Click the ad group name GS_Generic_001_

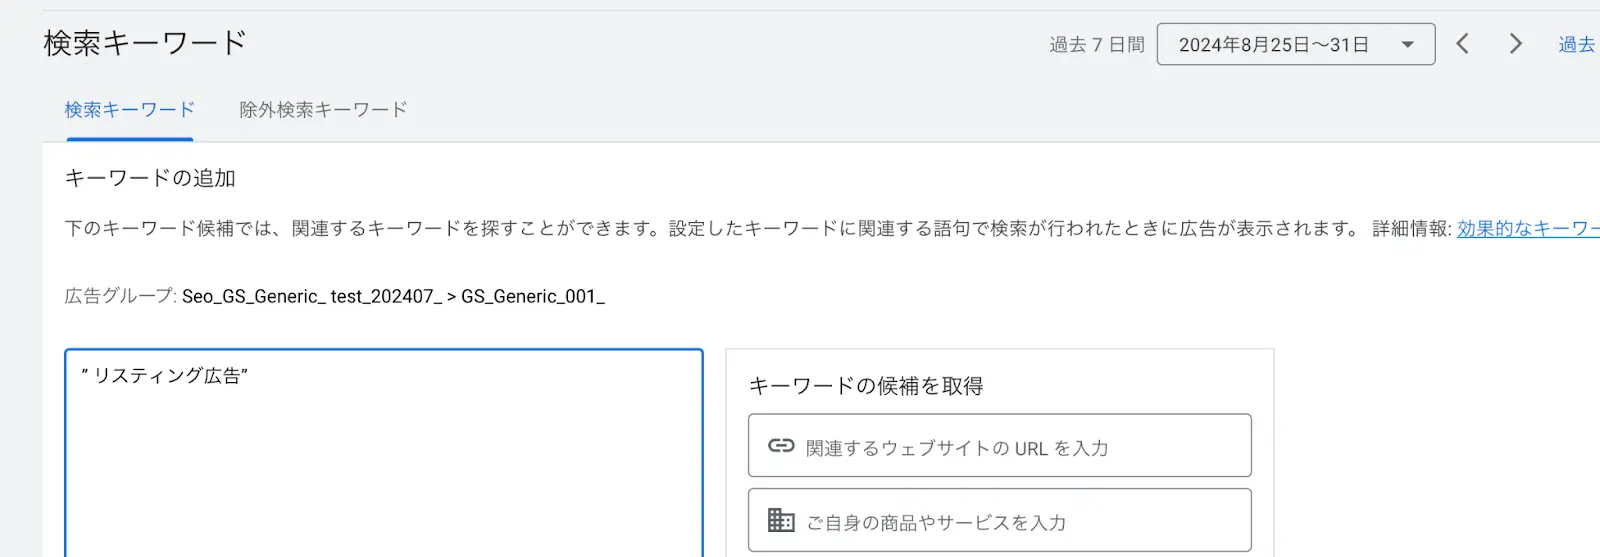[x=532, y=297]
